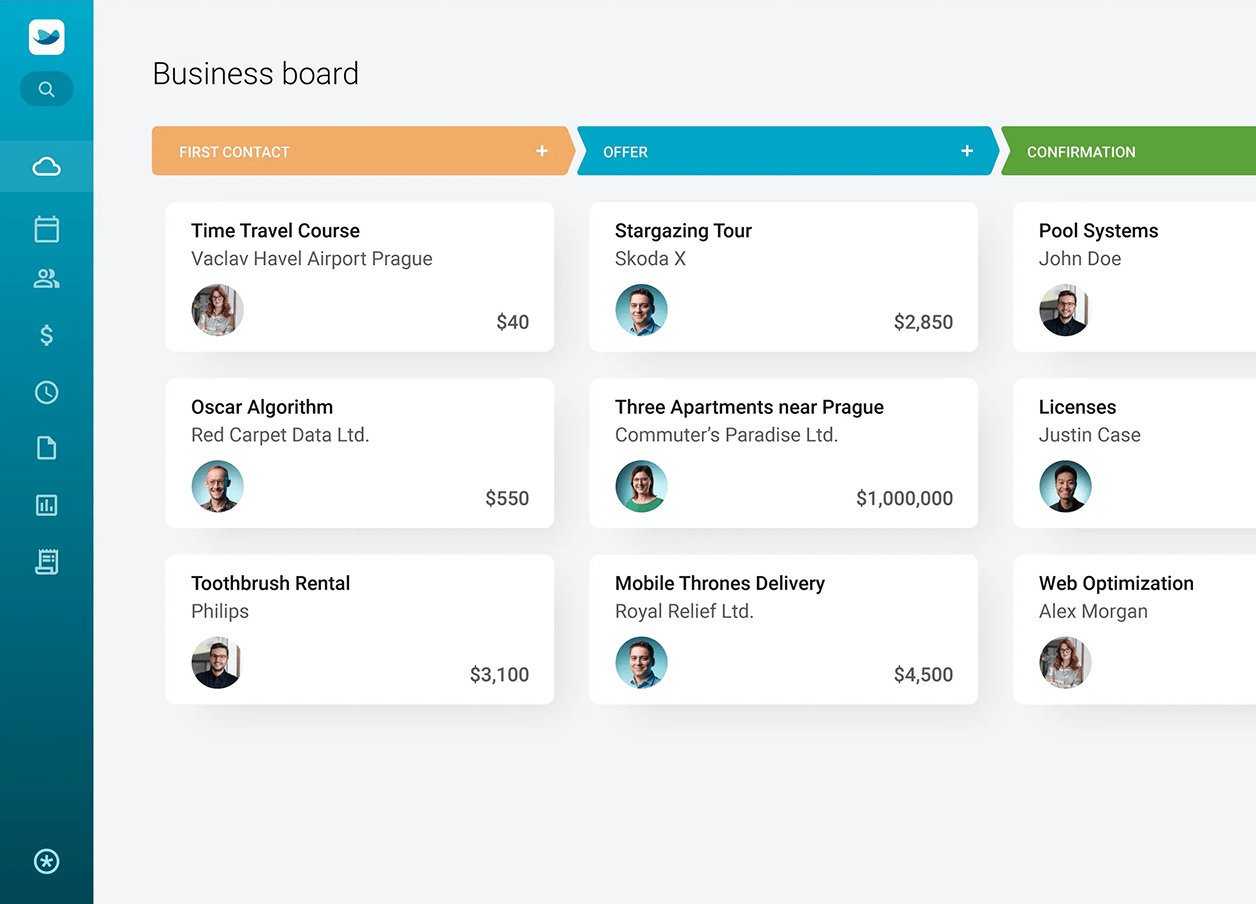Open the Mobile Thrones Delivery card
The width and height of the screenshot is (1256, 904).
pos(783,629)
